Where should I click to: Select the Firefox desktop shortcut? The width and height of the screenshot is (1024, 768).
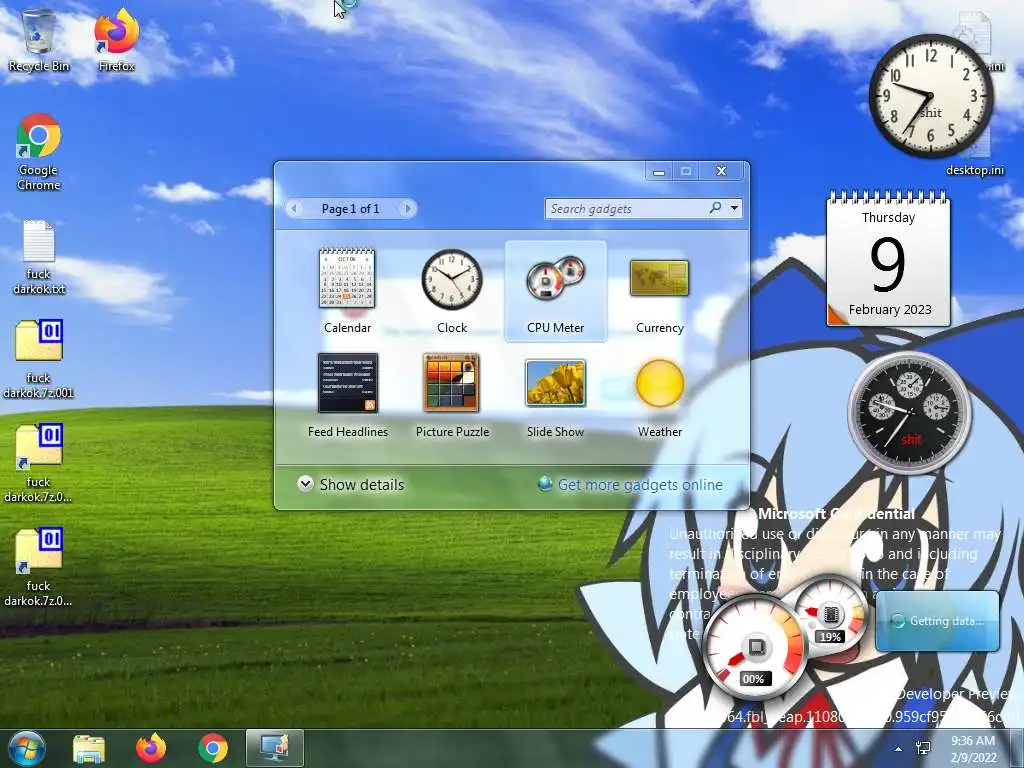(x=116, y=40)
